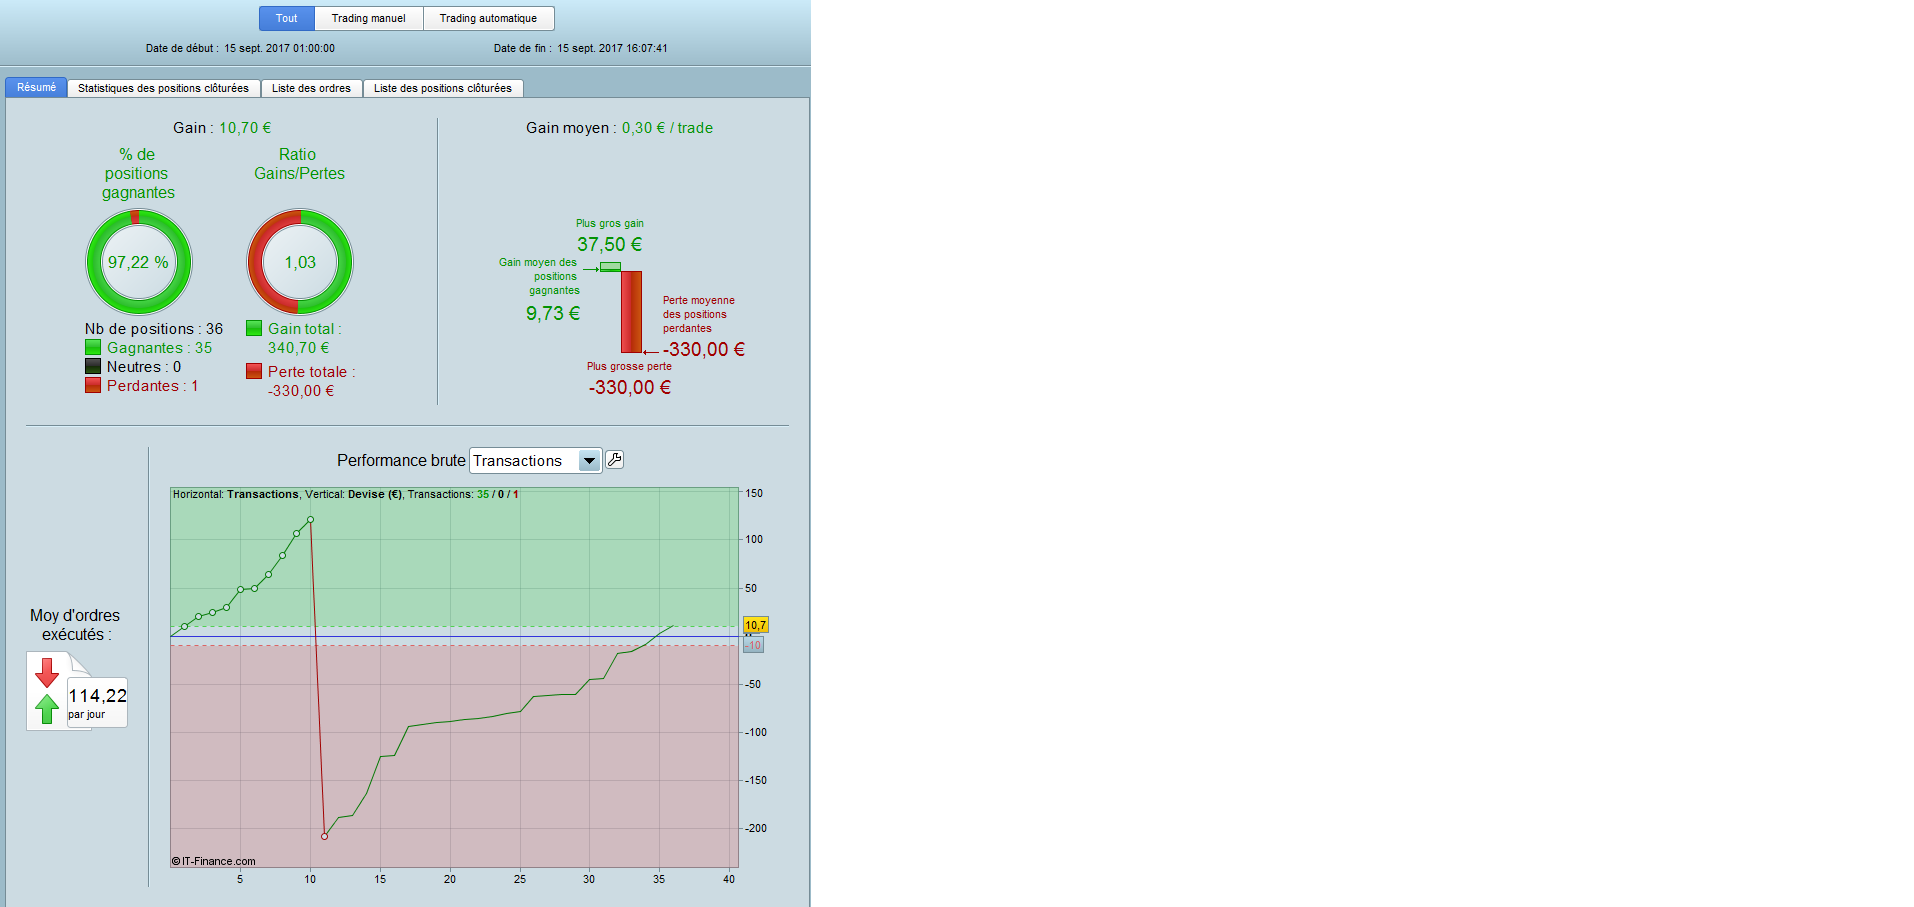The height and width of the screenshot is (907, 1914).
Task: Expand the Transactions dropdown arrow
Action: point(590,461)
